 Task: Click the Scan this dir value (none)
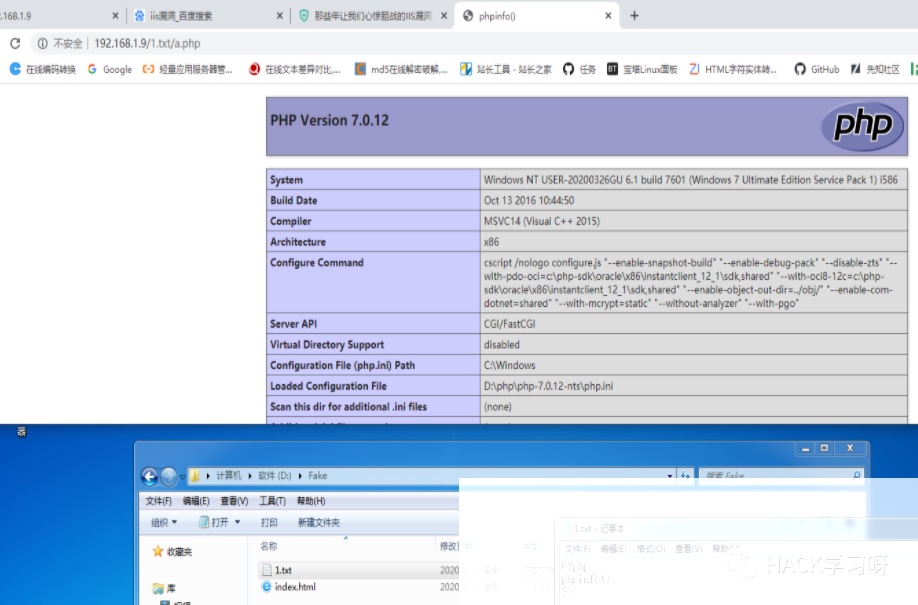(498, 406)
